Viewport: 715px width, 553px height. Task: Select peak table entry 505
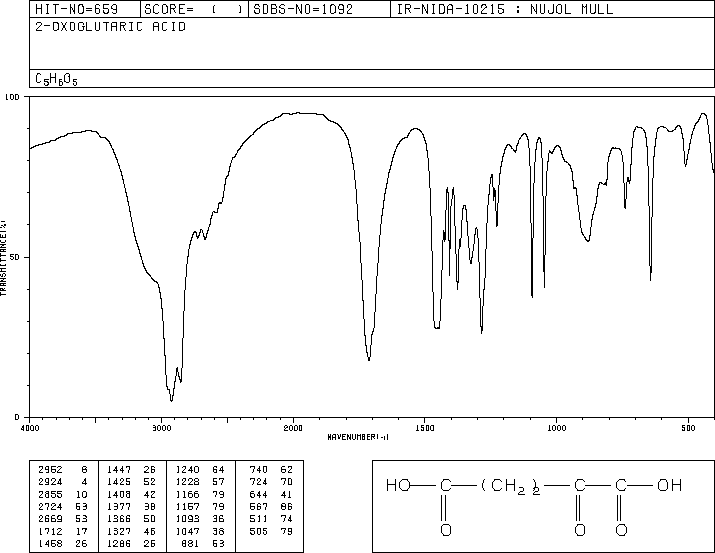[259, 531]
